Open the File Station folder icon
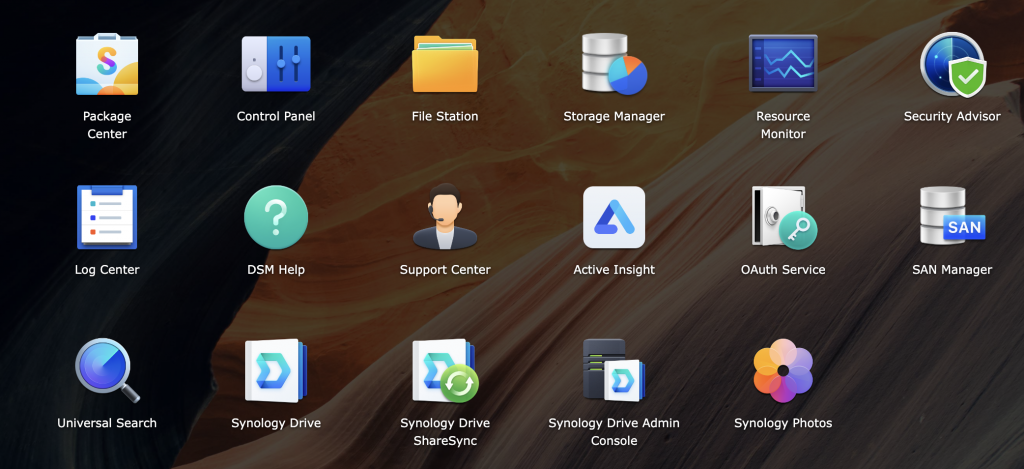1024x469 pixels. (445, 64)
